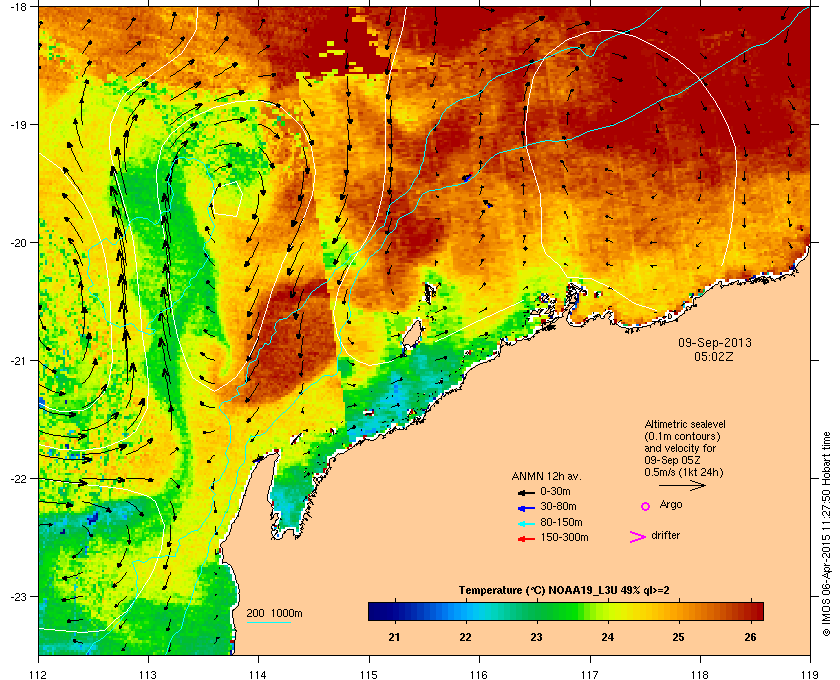Screen dimensions: 840x680
Task: Click the 0.5m/s (1kt 24h) scale text
Action: click(684, 473)
